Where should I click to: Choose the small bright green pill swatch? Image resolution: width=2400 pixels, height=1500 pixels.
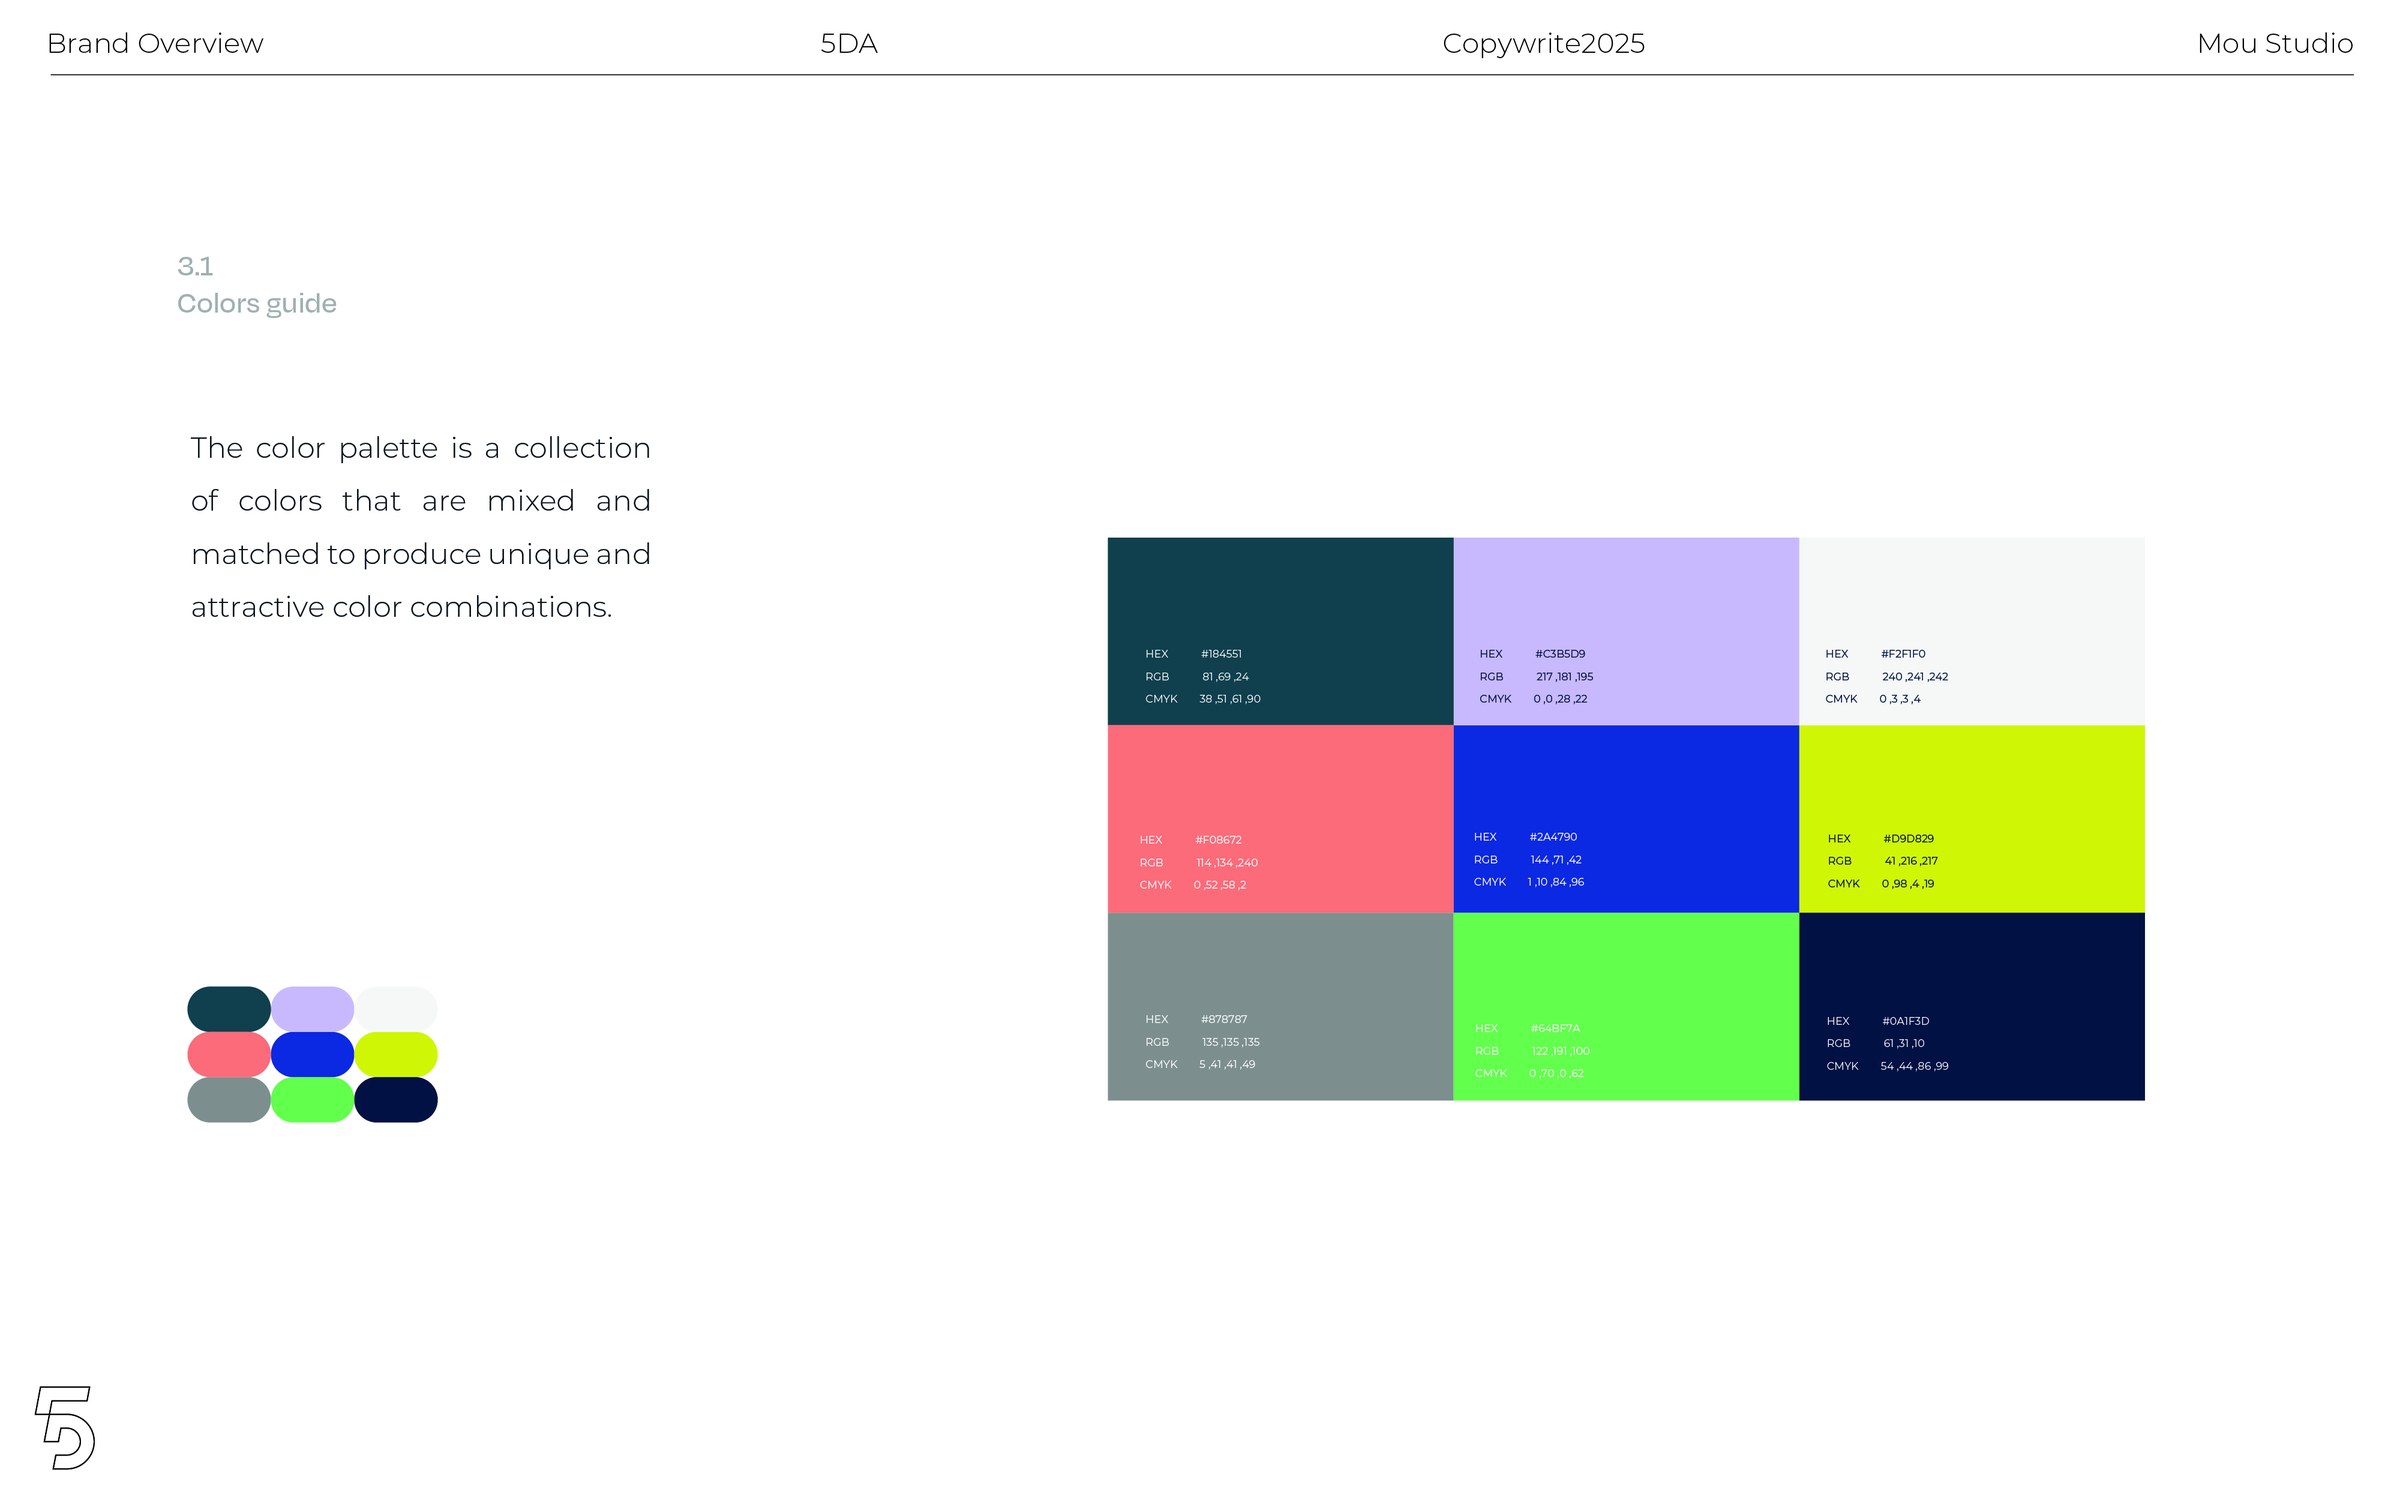tap(312, 1100)
